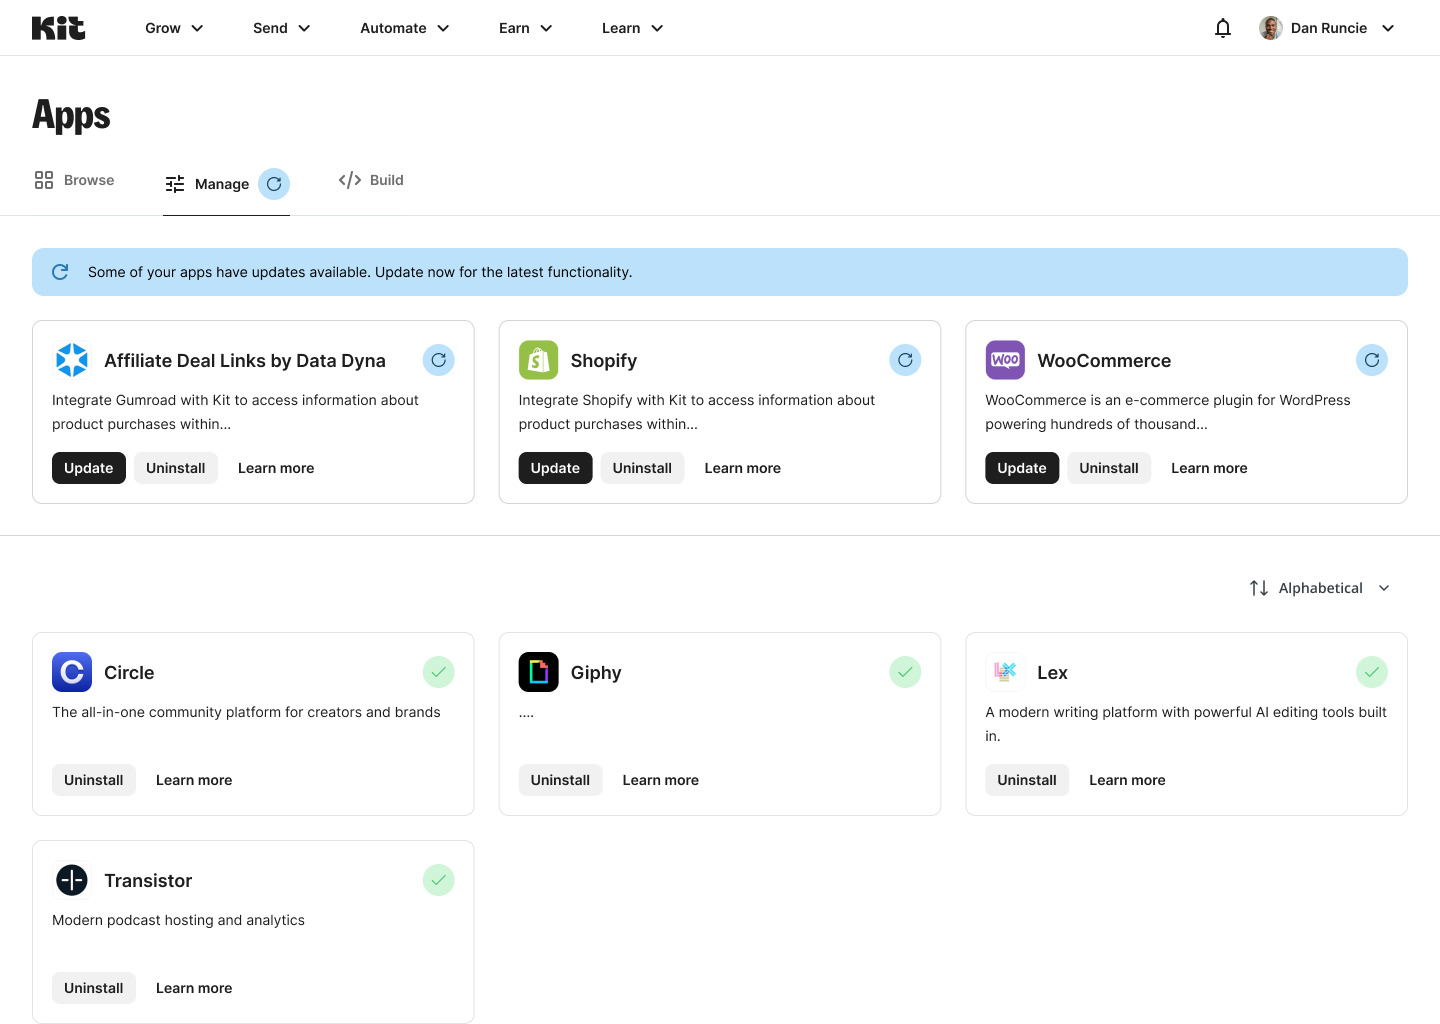Uninstall the Lex app
Screen dimensions: 1440x1024
[1027, 780]
